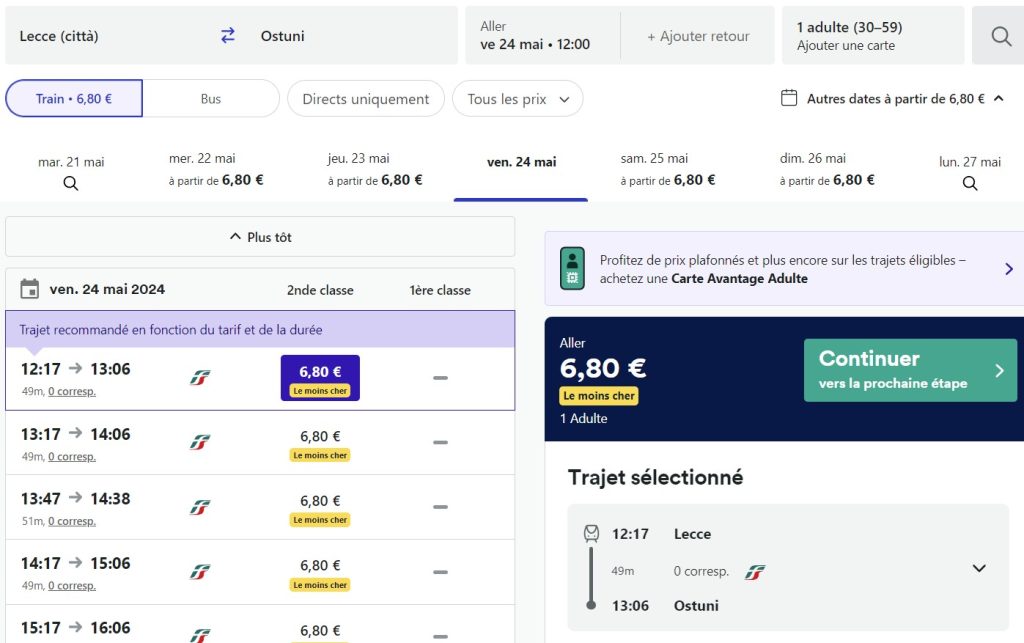Open search using the magnifier icon top right
The image size is (1024, 643).
point(998,35)
